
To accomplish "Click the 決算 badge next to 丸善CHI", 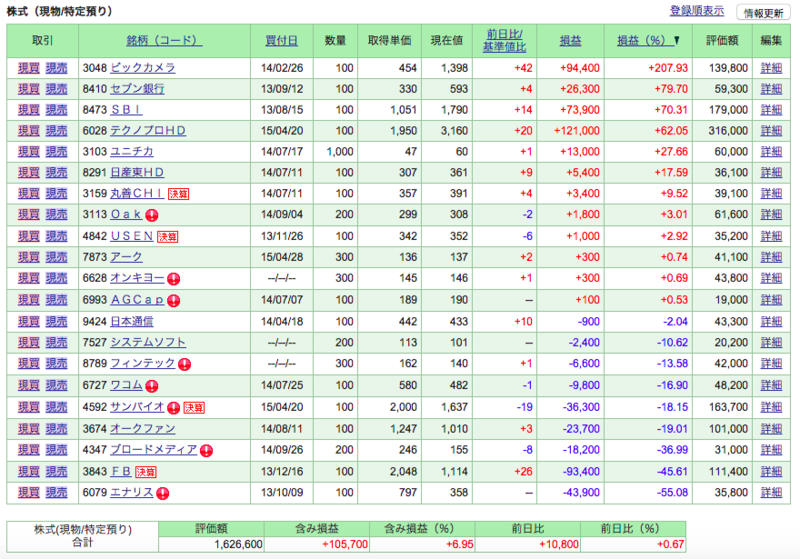I will (x=179, y=194).
